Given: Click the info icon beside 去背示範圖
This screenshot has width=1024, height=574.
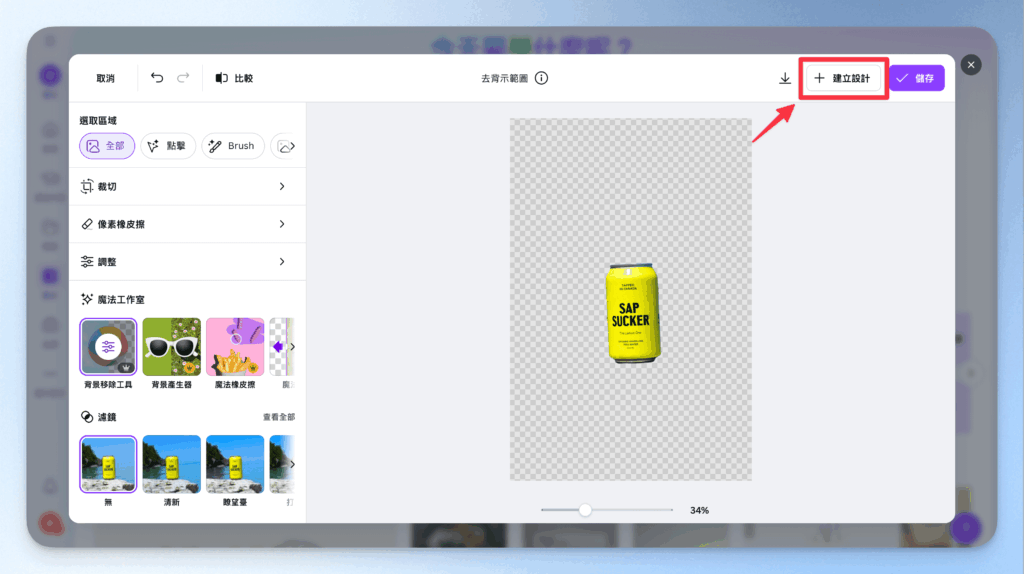Looking at the screenshot, I should coord(541,78).
